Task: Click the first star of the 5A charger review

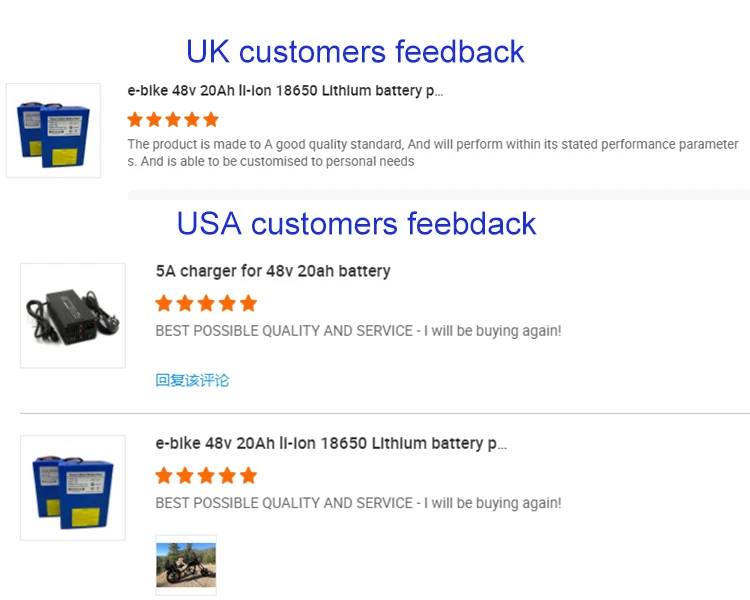Action: pyautogui.click(x=164, y=303)
